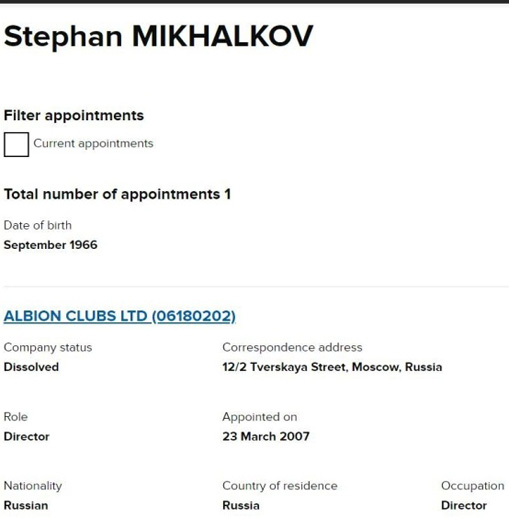The width and height of the screenshot is (509, 518).
Task: Select the September 1966 birth date value
Action: coord(50,245)
